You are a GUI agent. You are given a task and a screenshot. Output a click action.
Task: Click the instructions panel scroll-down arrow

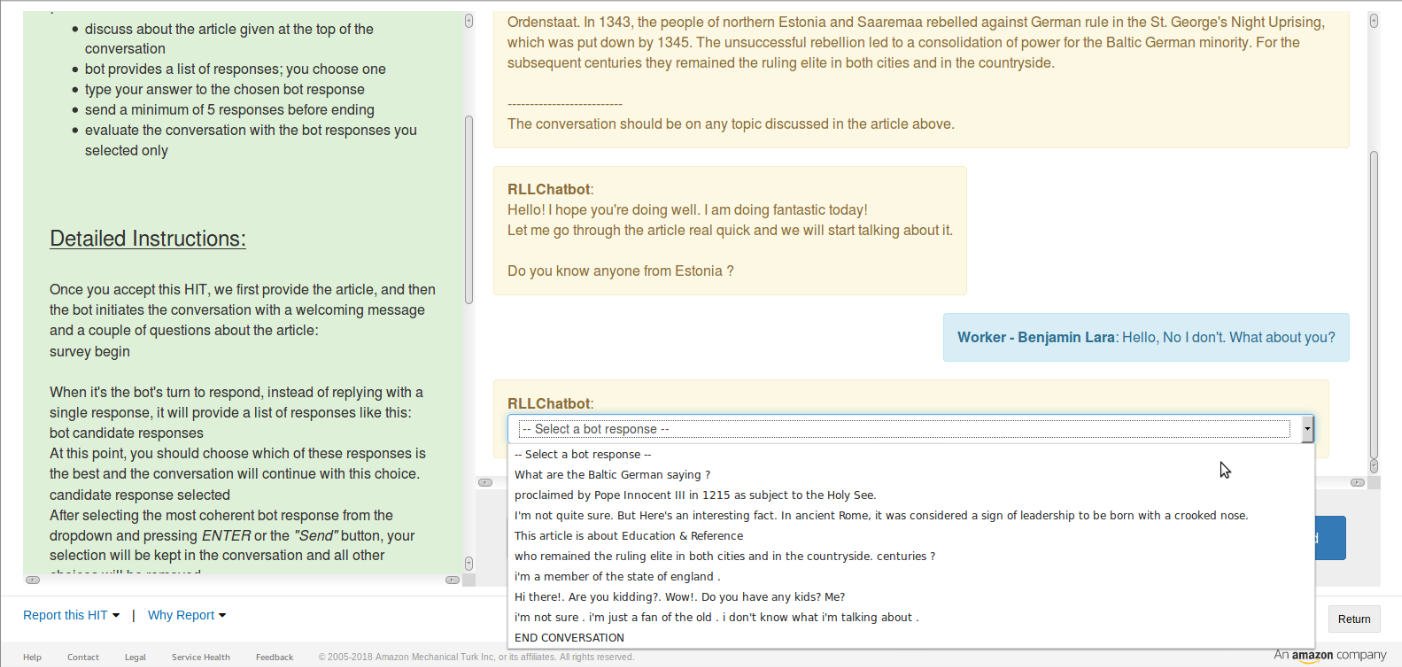[469, 562]
